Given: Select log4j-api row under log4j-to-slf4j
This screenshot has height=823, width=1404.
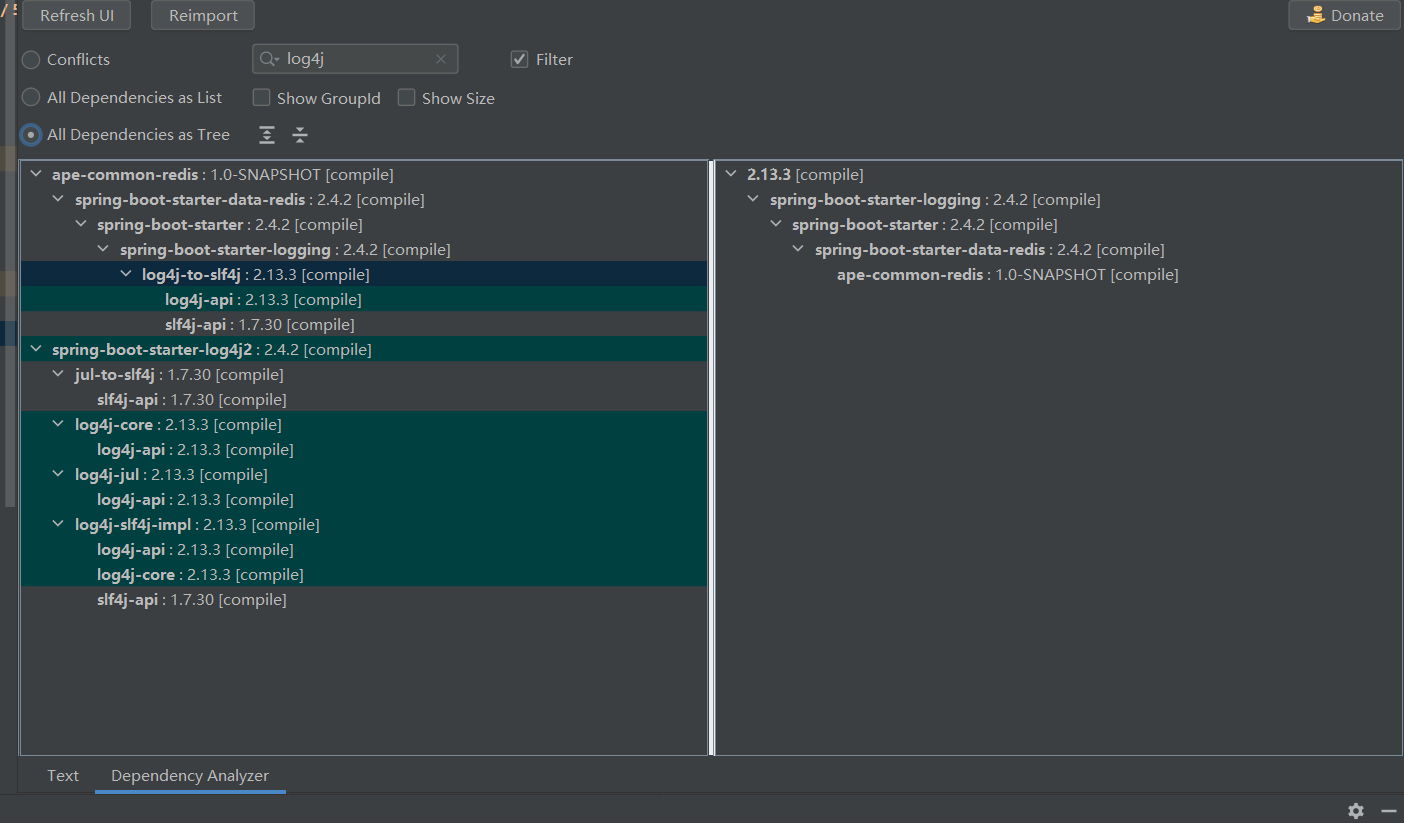Looking at the screenshot, I should click(x=364, y=299).
